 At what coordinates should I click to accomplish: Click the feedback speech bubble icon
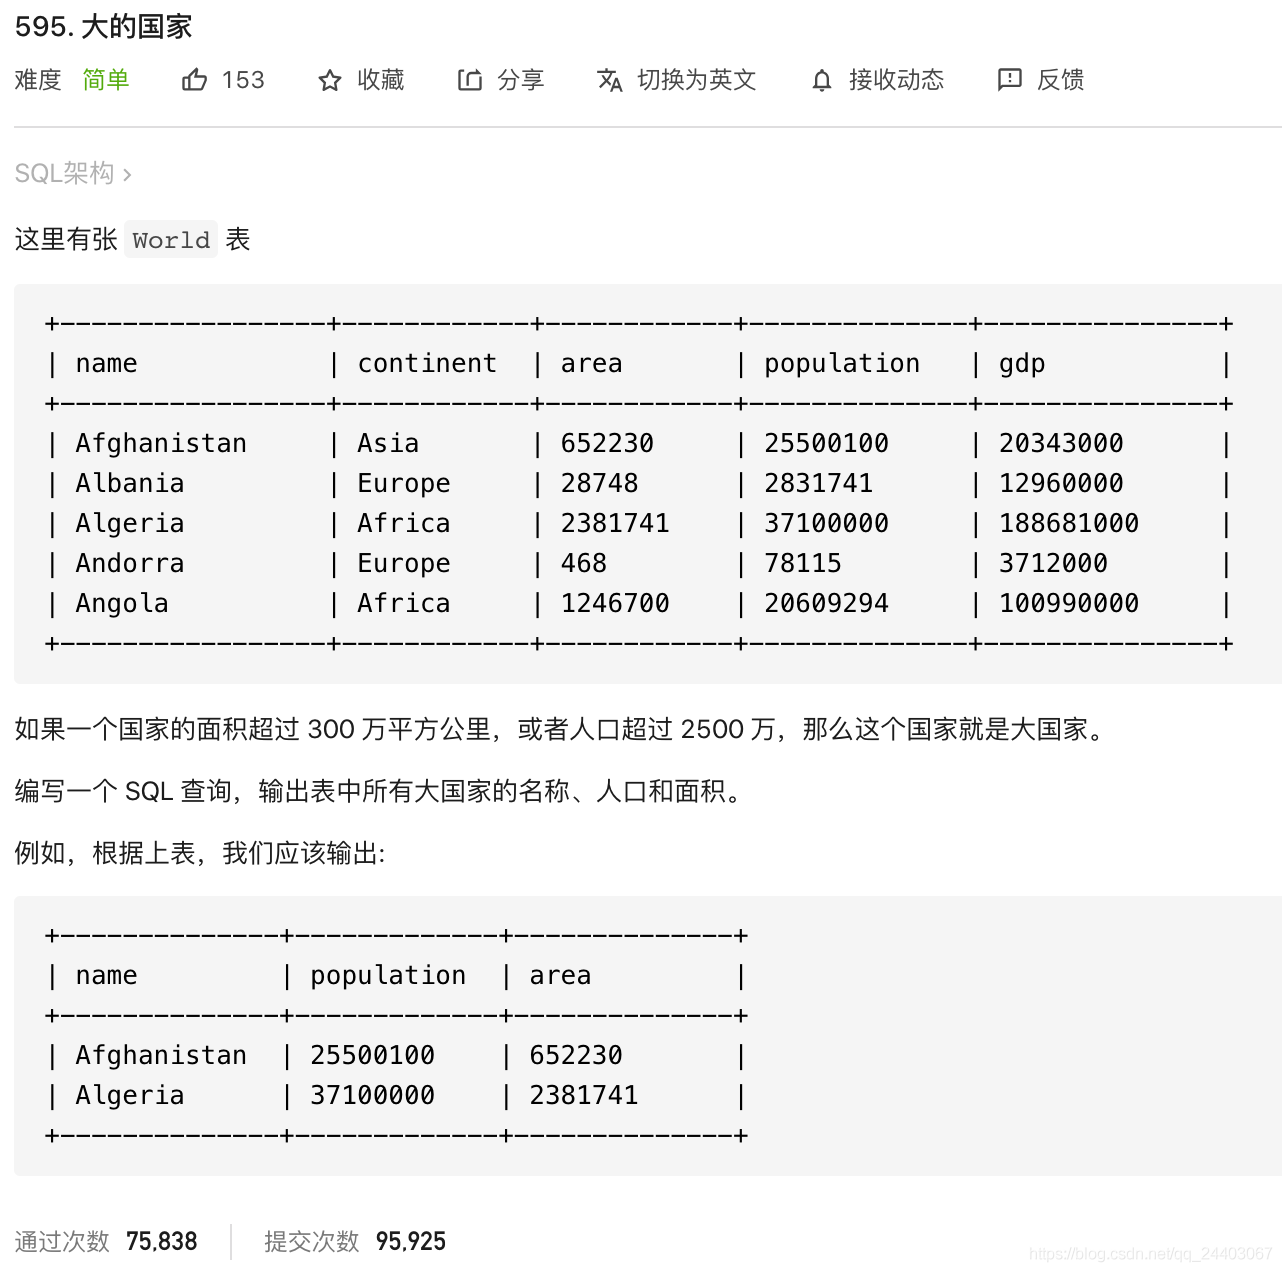[1010, 80]
